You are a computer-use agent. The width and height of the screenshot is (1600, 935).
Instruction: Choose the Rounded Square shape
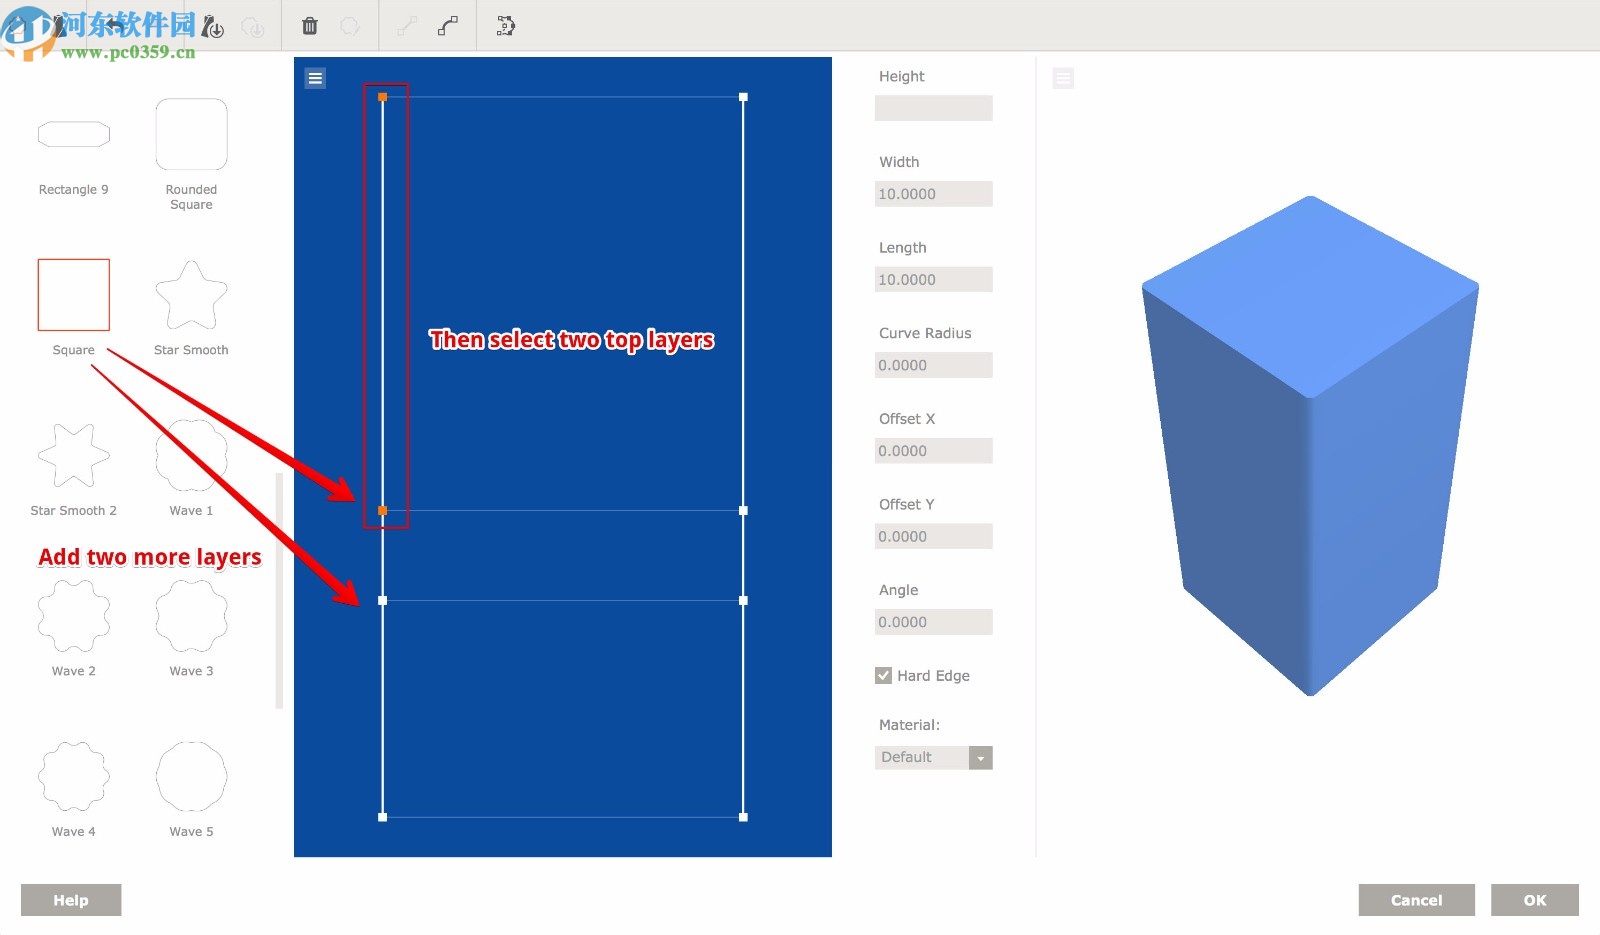click(190, 133)
